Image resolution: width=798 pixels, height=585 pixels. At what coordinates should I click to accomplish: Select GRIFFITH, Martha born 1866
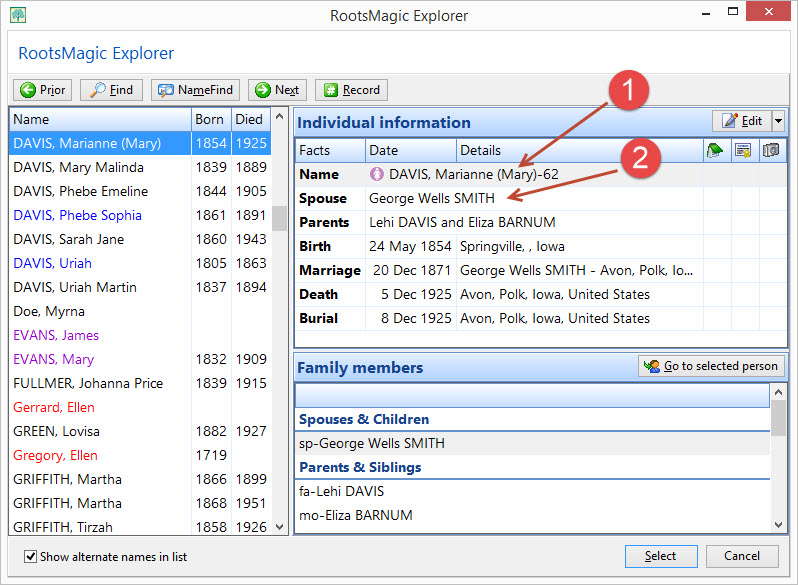[140, 479]
